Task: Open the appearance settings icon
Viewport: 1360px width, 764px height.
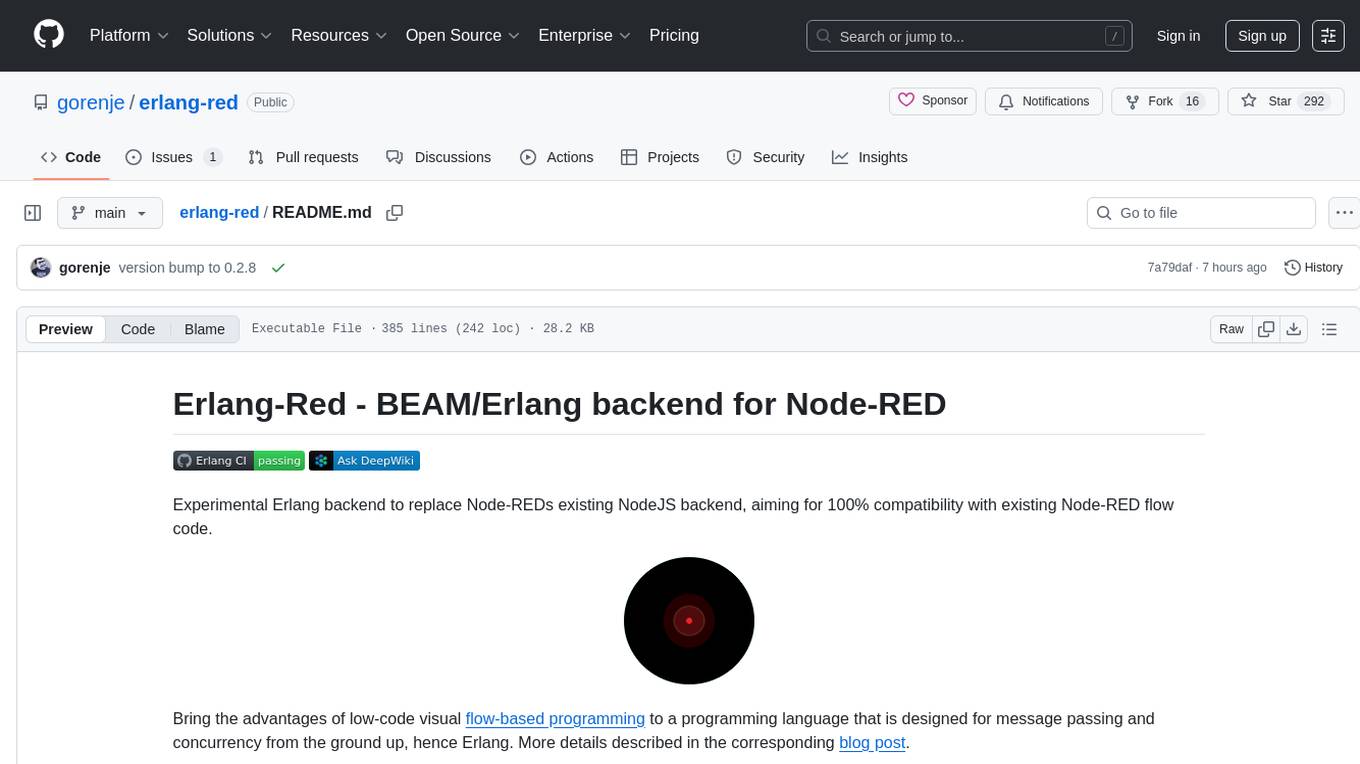Action: (1328, 36)
